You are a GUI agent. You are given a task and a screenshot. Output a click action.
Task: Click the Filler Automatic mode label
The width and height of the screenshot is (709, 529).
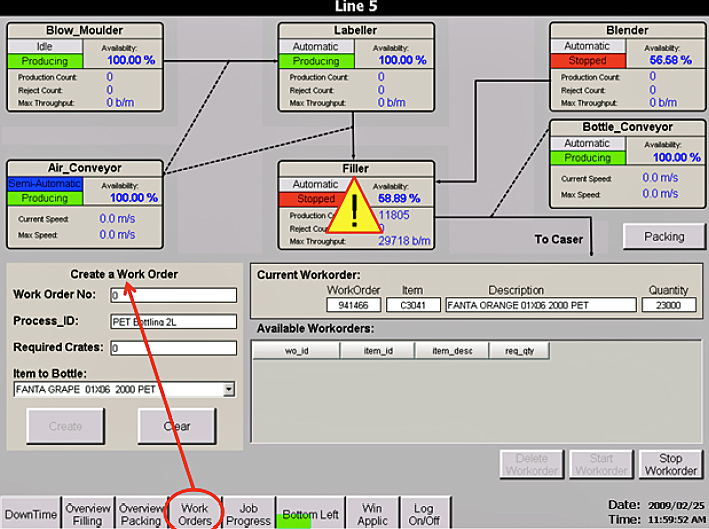click(316, 184)
